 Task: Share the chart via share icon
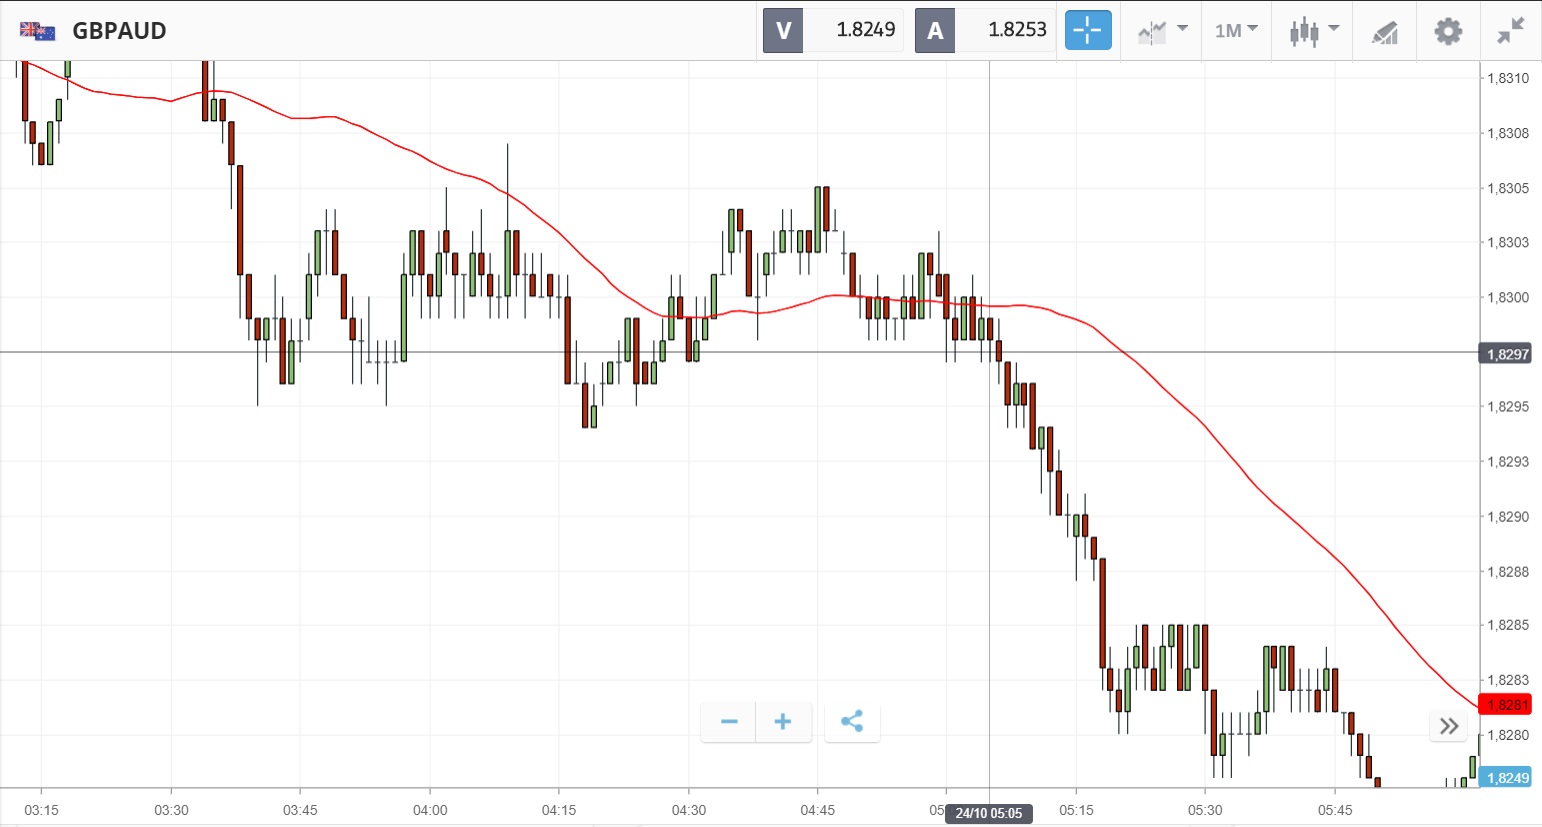852,722
